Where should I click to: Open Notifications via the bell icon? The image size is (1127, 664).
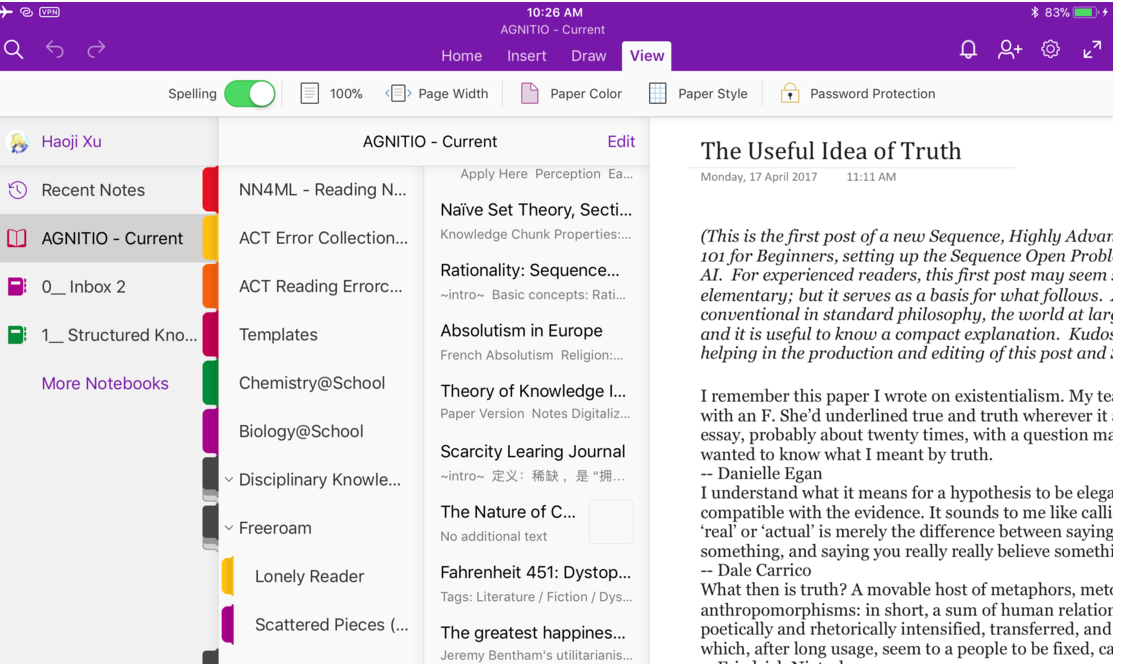click(x=967, y=48)
